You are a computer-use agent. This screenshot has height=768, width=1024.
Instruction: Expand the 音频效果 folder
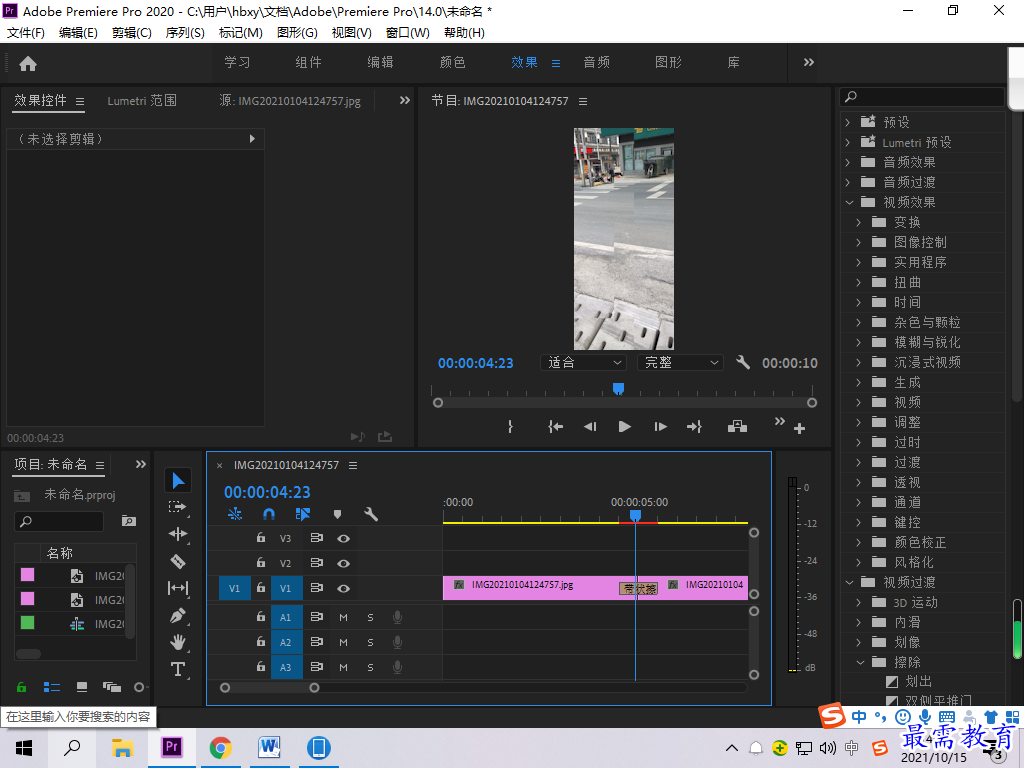[848, 162]
